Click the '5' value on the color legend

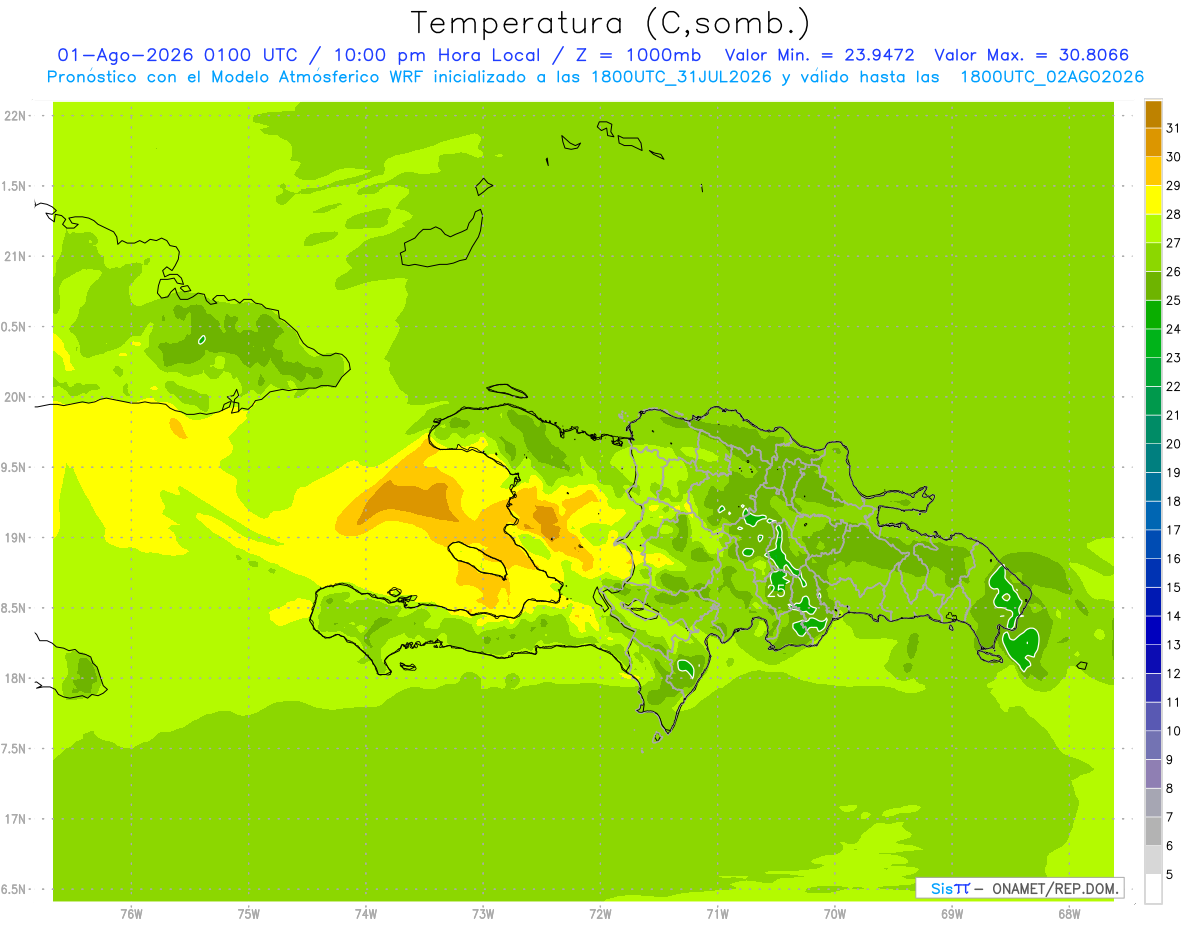1170,875
